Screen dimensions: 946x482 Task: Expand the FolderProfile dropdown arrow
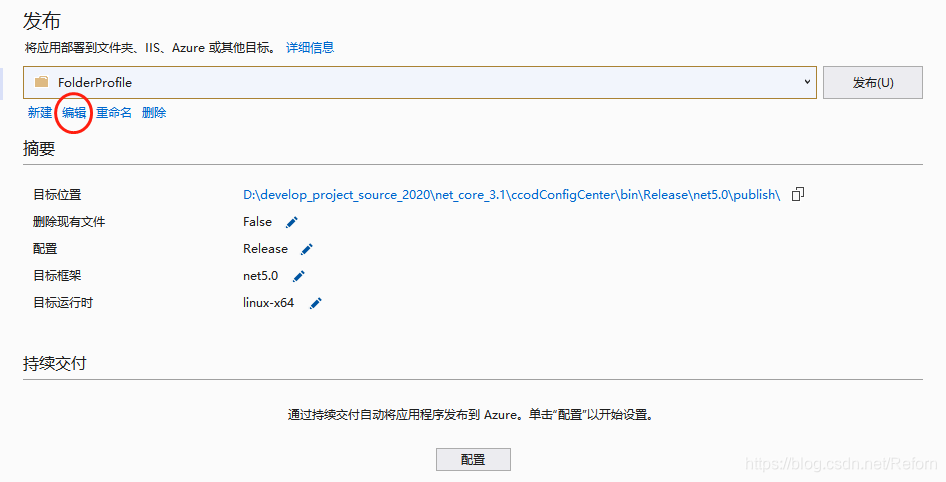tap(807, 82)
